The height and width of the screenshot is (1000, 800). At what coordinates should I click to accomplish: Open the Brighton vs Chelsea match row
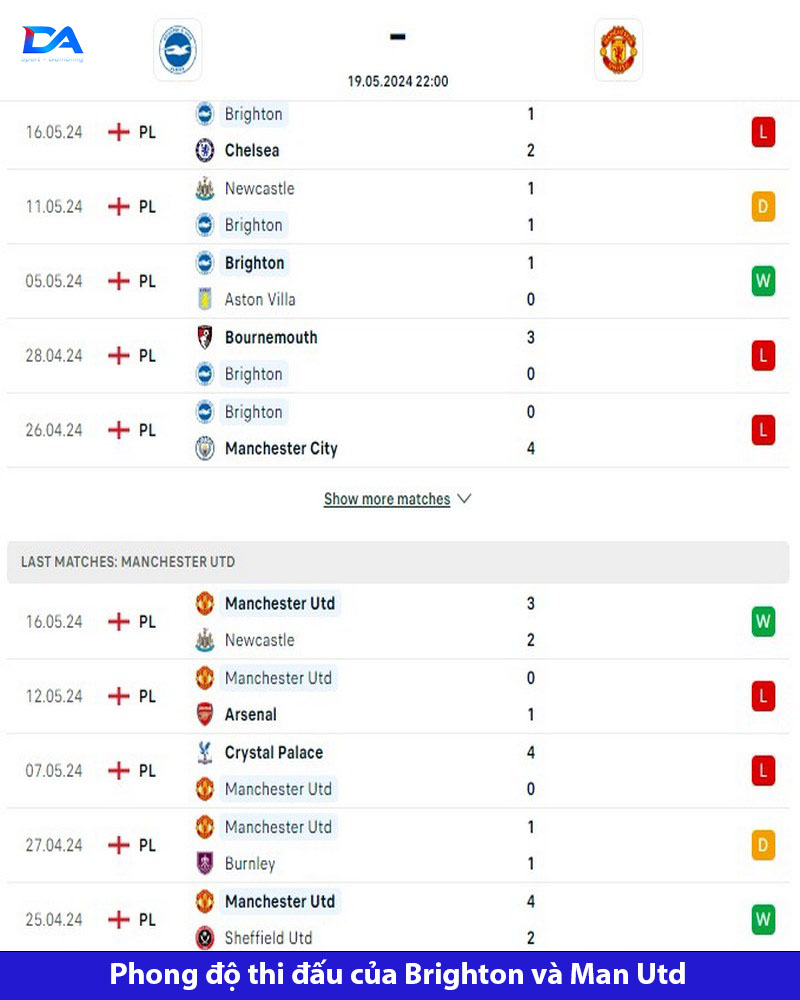(x=398, y=133)
